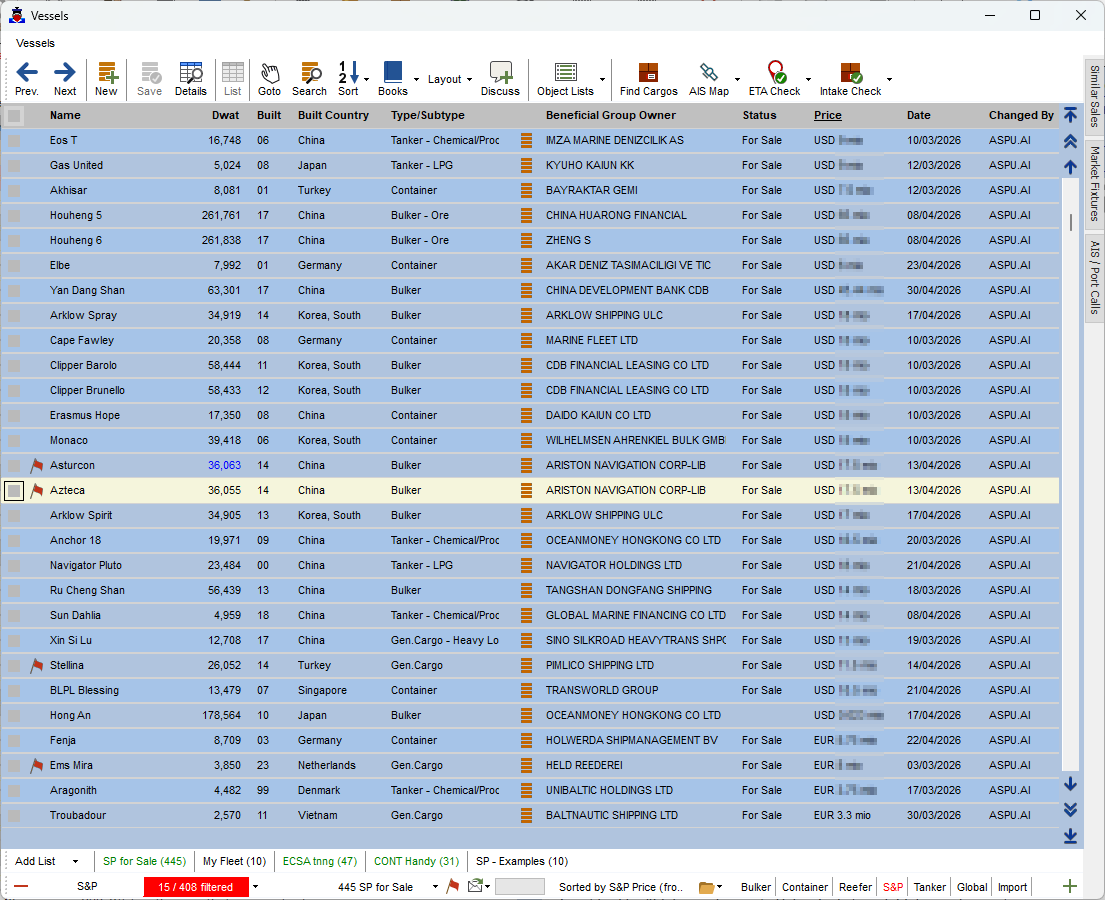
Task: Open the Similar Sales side tab
Action: point(1094,96)
